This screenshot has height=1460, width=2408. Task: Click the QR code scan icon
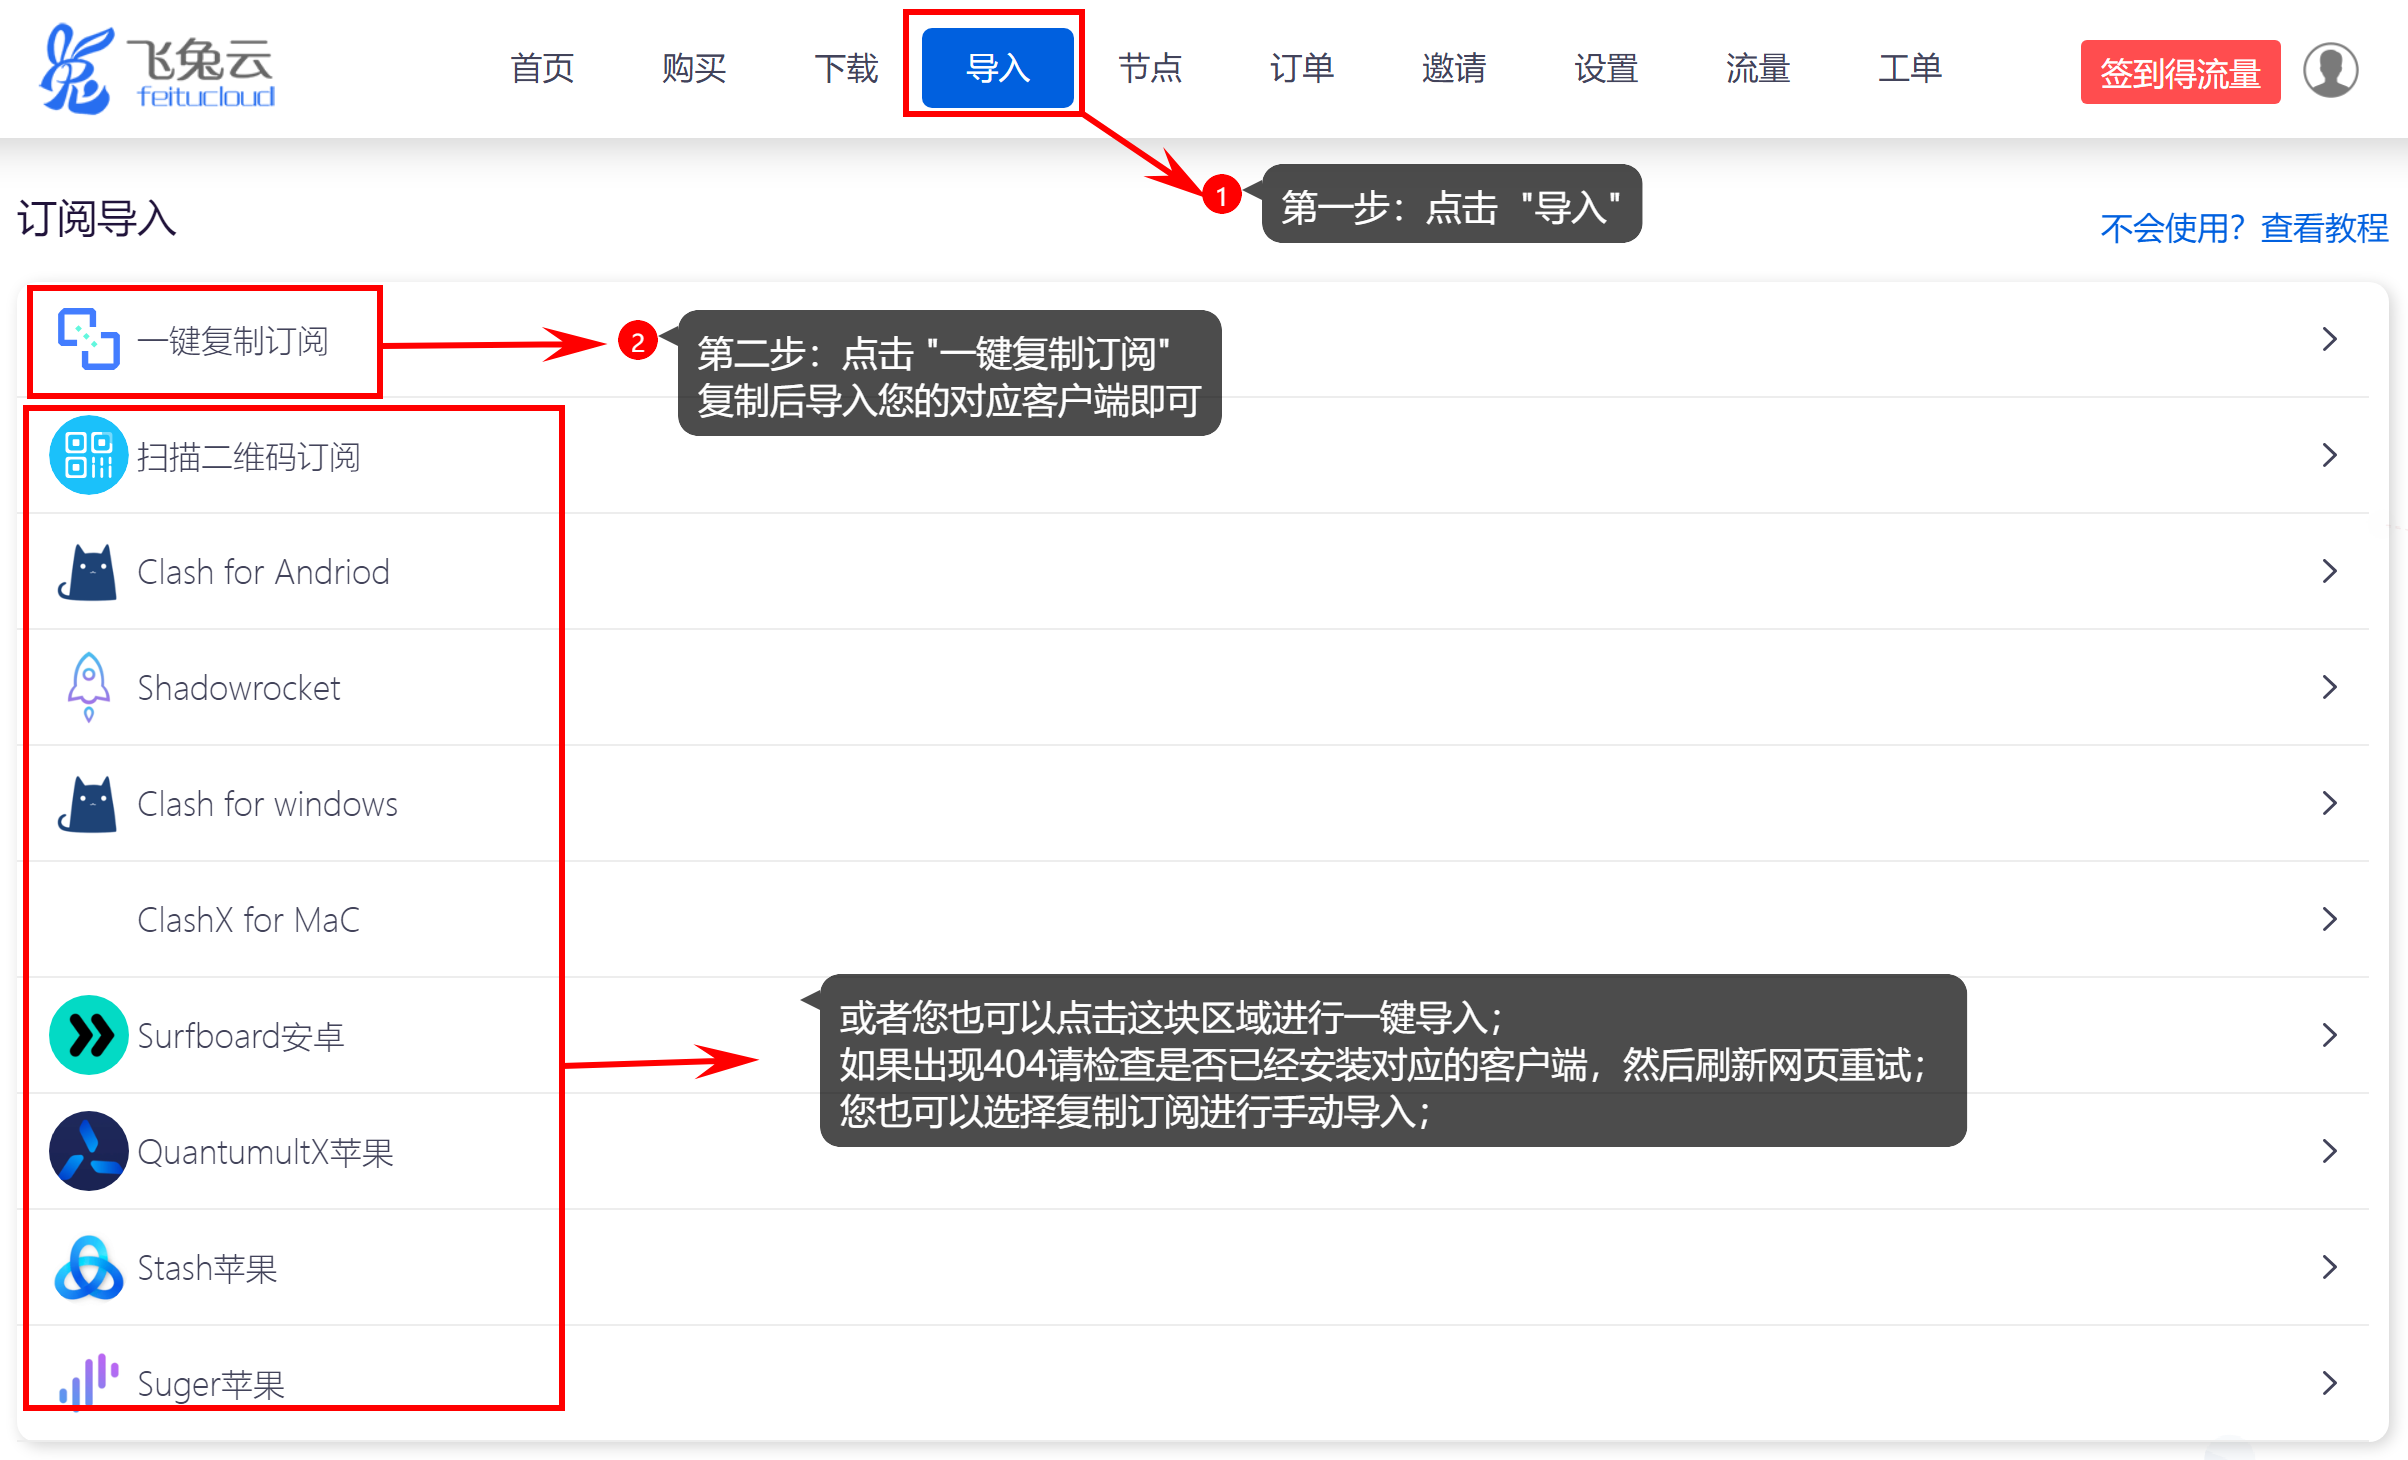tap(88, 455)
